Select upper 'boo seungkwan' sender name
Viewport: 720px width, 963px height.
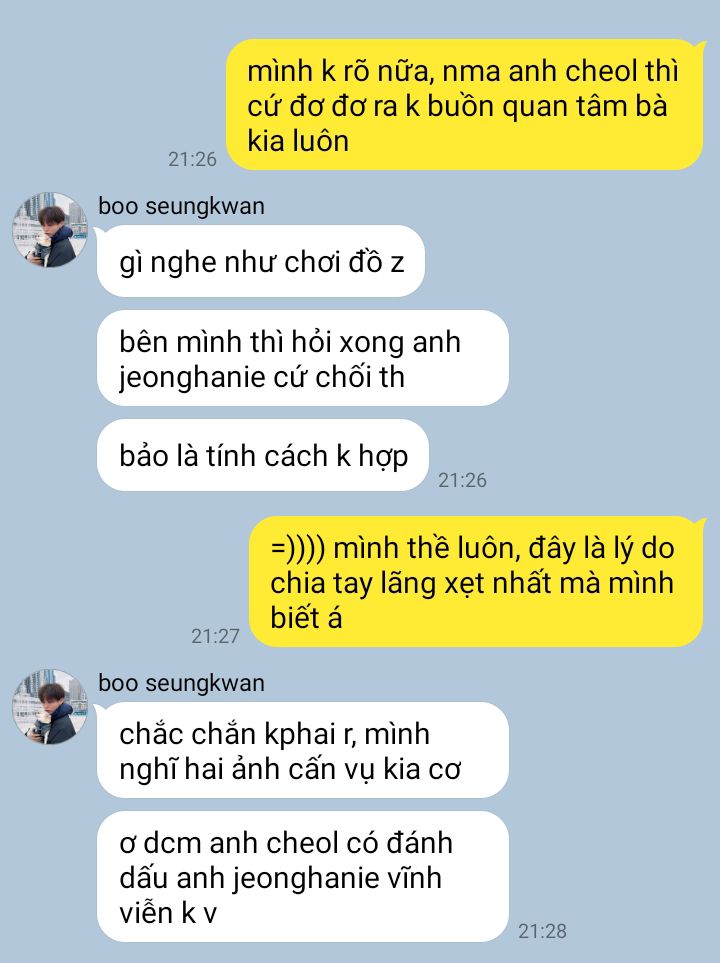[181, 206]
